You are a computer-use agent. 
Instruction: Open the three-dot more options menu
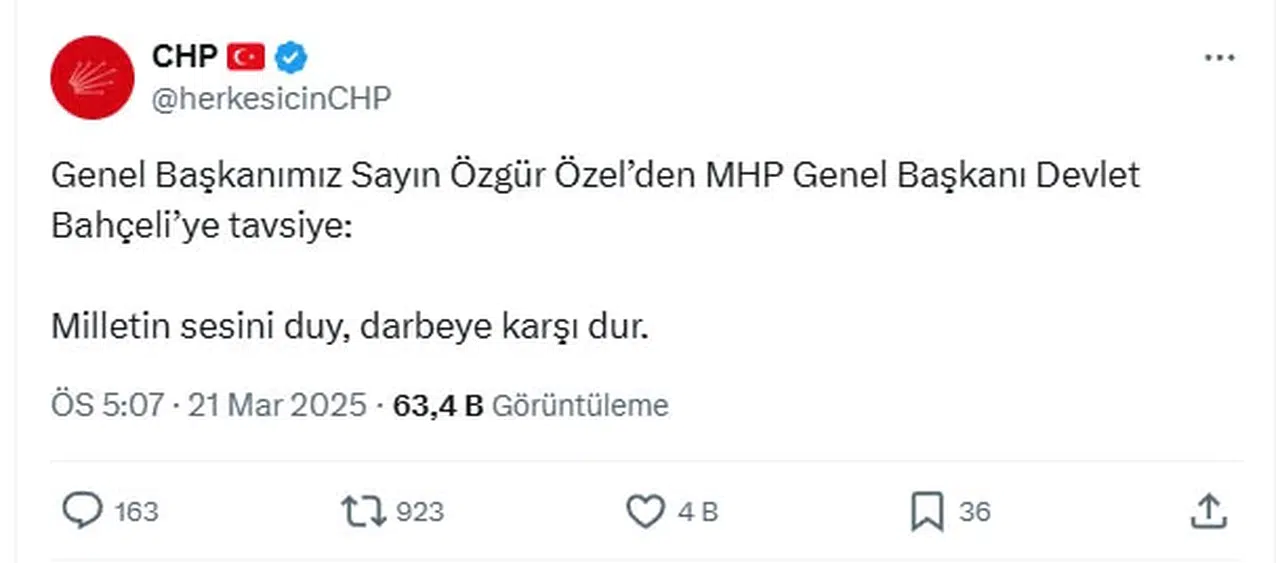point(1219,59)
